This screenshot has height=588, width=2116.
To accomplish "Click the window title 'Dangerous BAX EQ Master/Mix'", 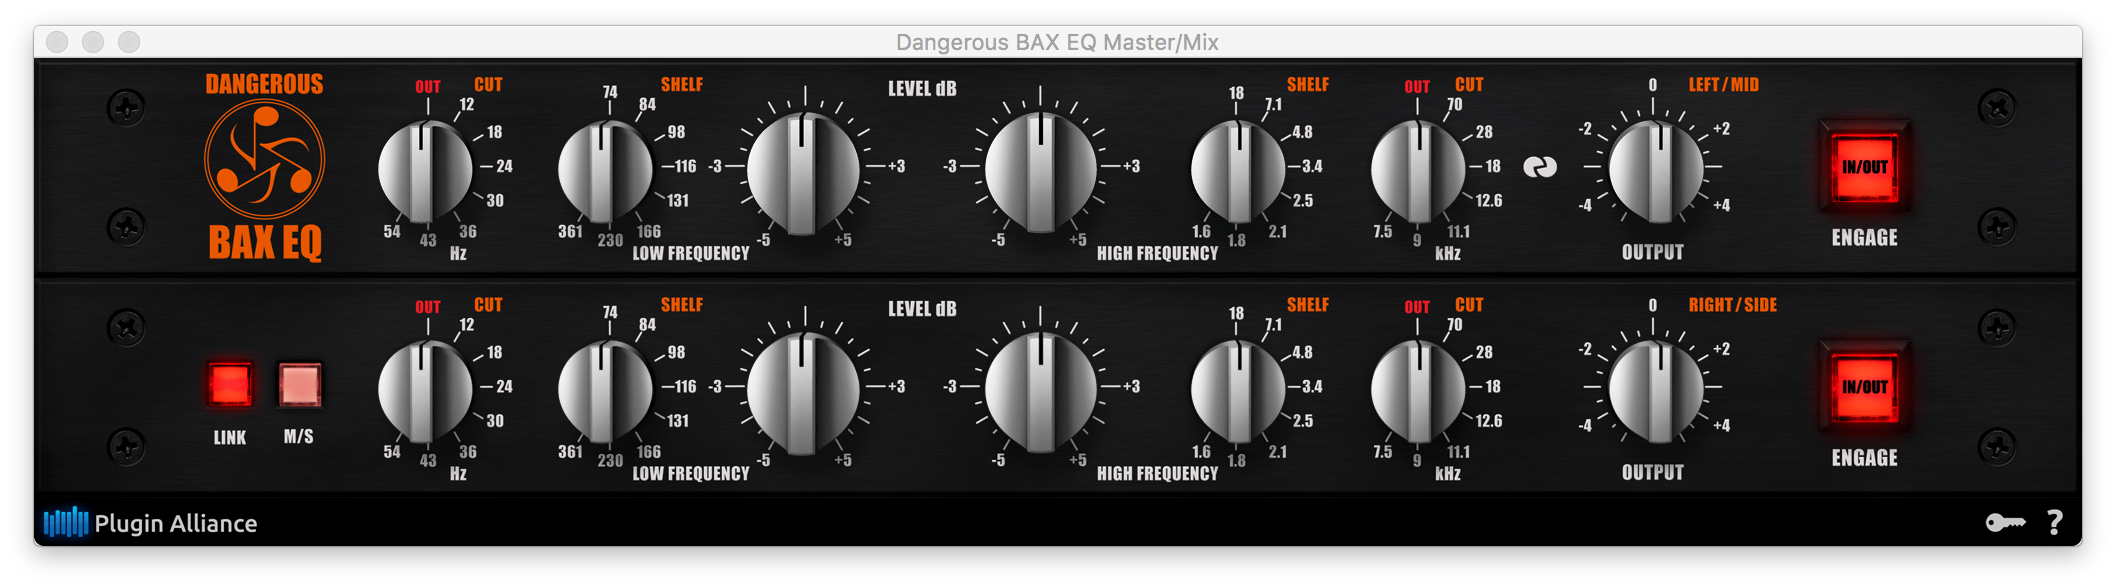I will tap(1057, 42).
